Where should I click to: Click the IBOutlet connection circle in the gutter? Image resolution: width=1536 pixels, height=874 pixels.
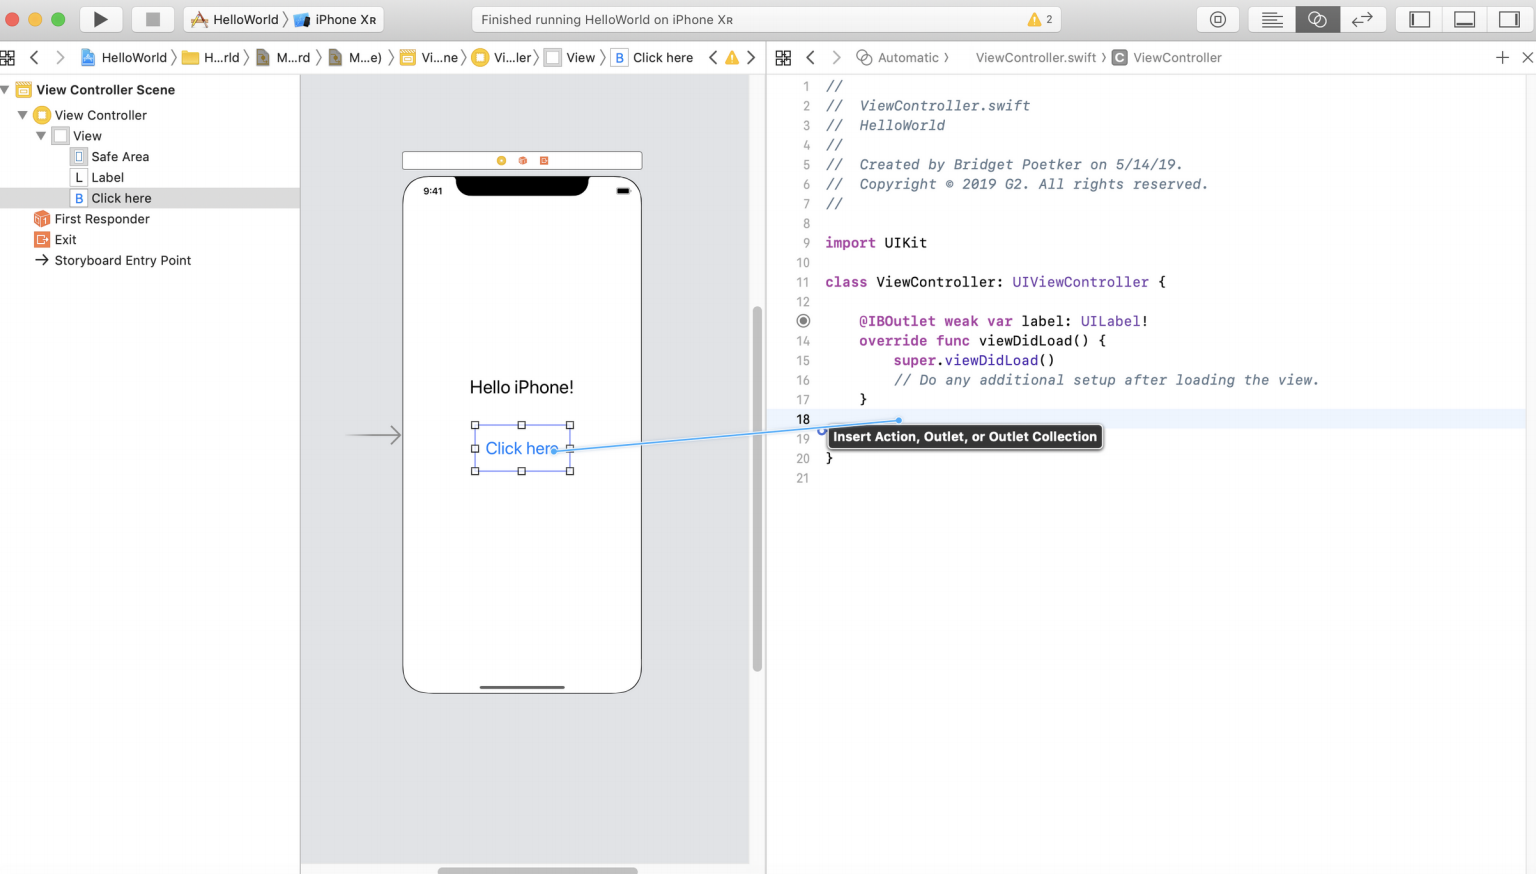(803, 321)
